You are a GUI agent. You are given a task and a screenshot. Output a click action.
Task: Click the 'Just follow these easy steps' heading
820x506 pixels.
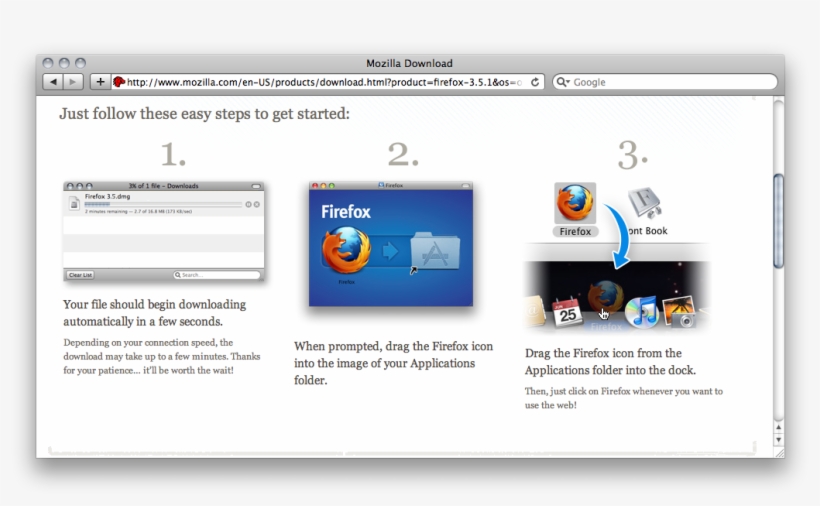tap(204, 113)
